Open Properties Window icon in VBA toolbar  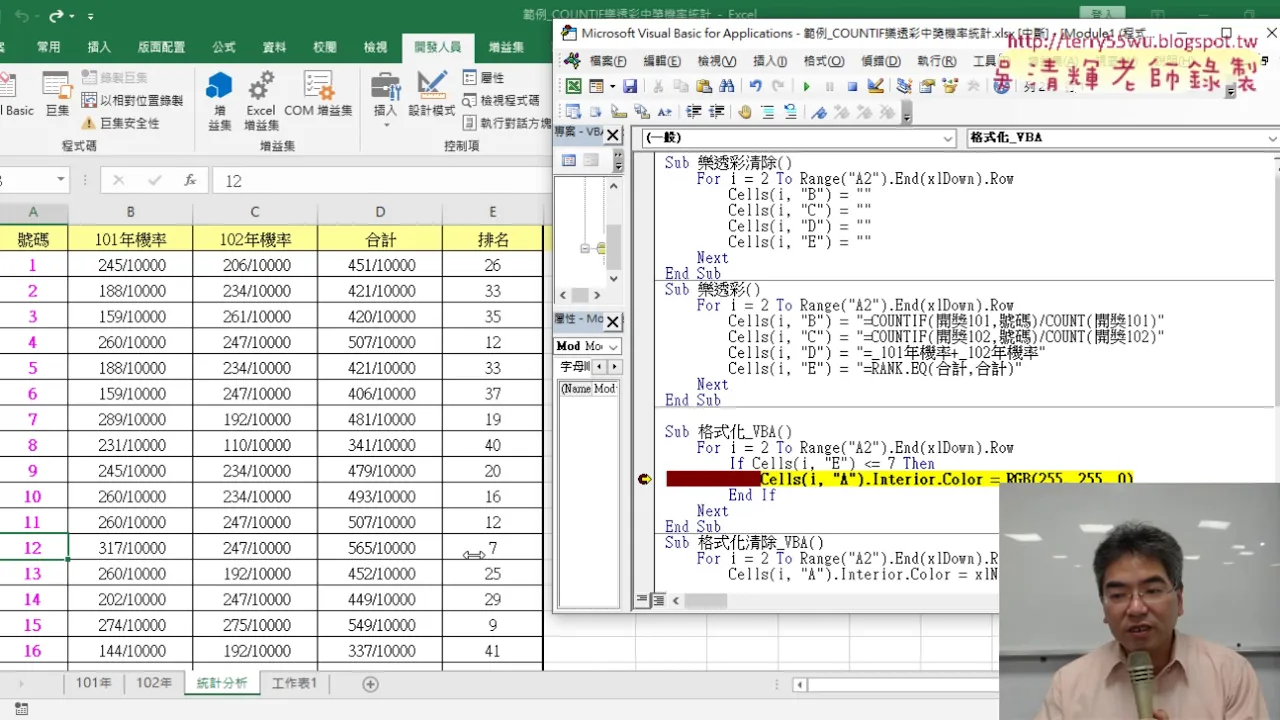pyautogui.click(x=926, y=86)
